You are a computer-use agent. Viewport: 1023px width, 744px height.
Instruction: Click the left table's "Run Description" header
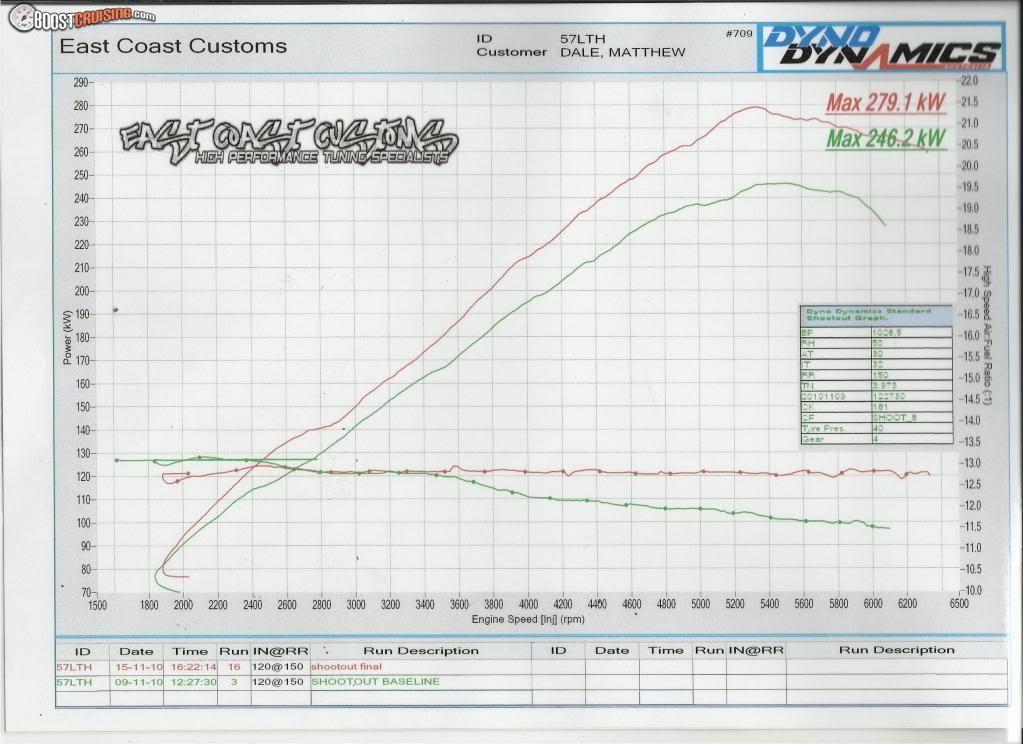(421, 651)
